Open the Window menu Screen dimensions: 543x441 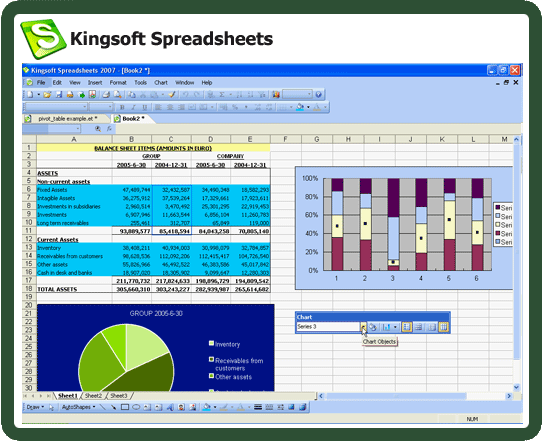[185, 82]
